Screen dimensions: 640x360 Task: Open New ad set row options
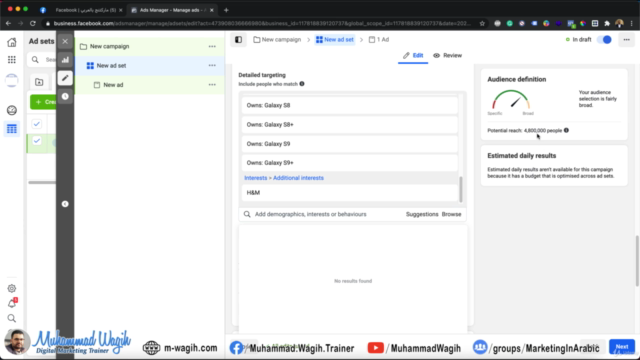point(212,65)
